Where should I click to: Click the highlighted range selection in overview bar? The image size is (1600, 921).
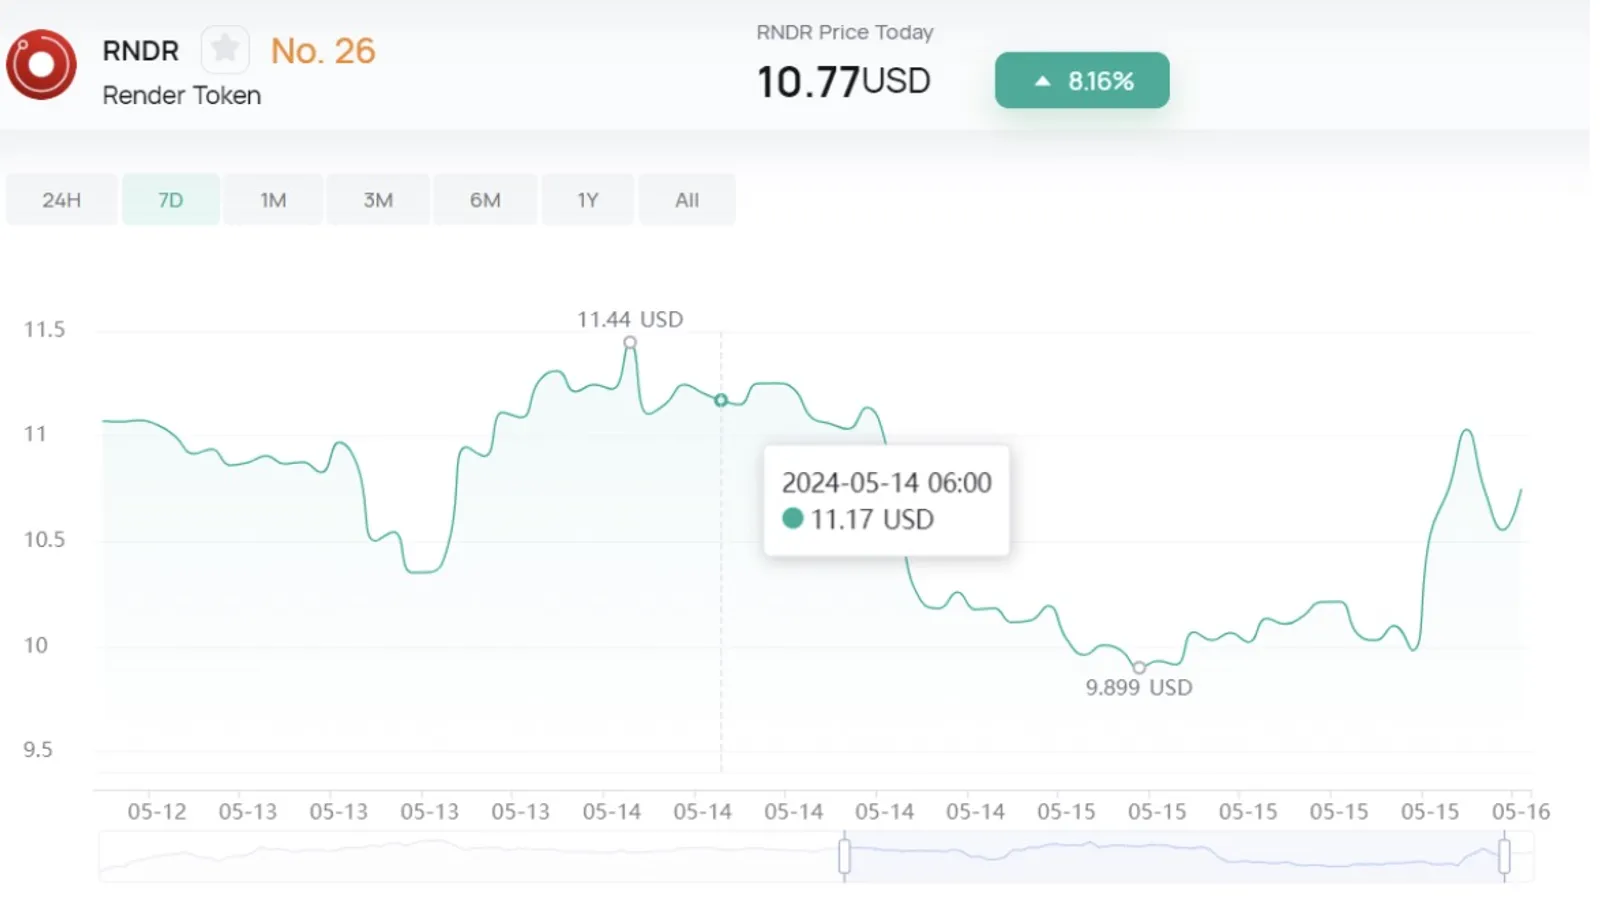(1174, 856)
